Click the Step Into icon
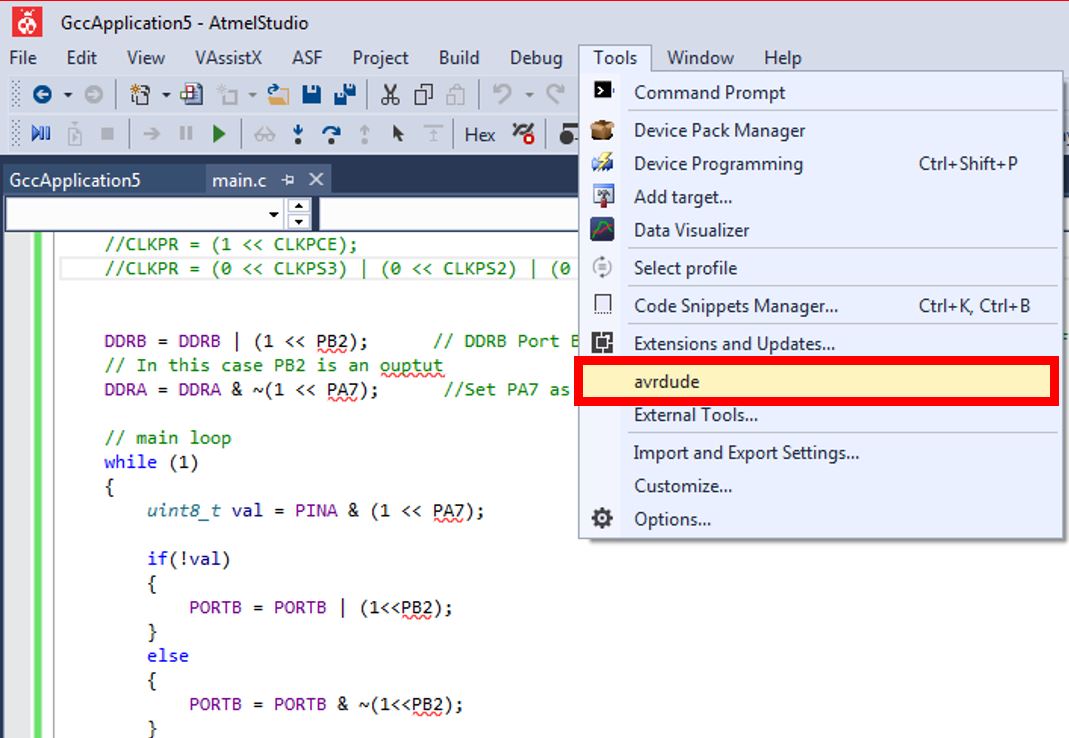The image size is (1069, 738). point(298,134)
